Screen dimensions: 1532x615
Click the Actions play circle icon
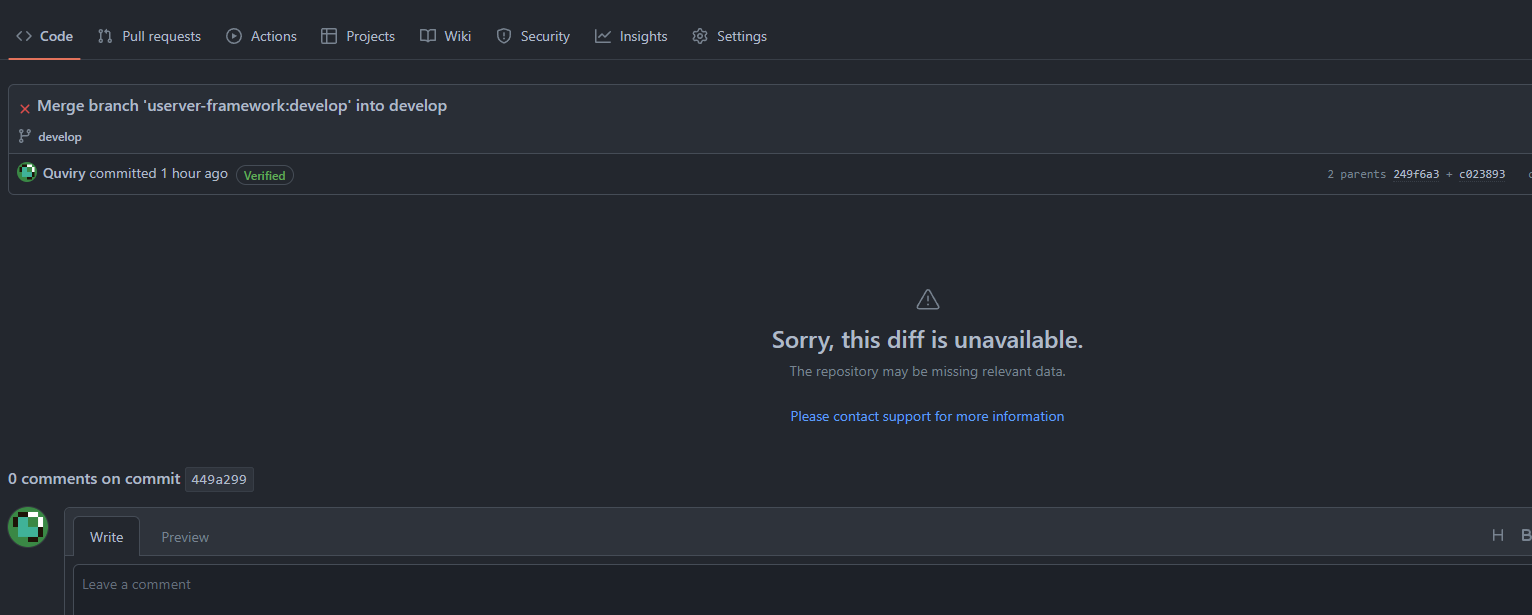pyautogui.click(x=233, y=35)
